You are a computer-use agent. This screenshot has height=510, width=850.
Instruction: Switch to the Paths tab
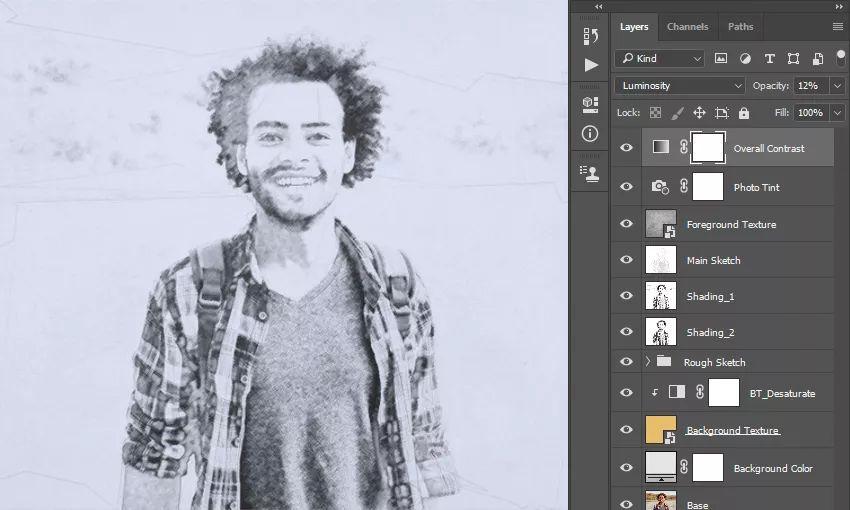740,27
